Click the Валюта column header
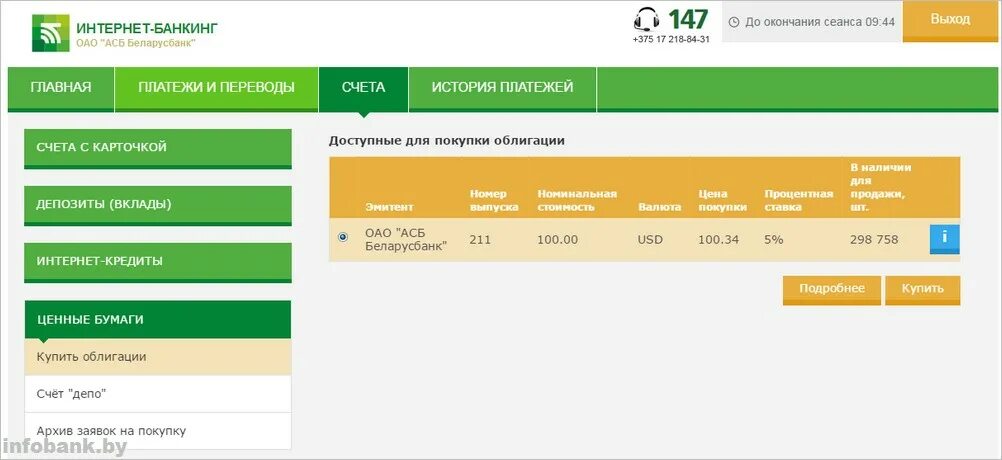This screenshot has width=1002, height=460. [659, 207]
